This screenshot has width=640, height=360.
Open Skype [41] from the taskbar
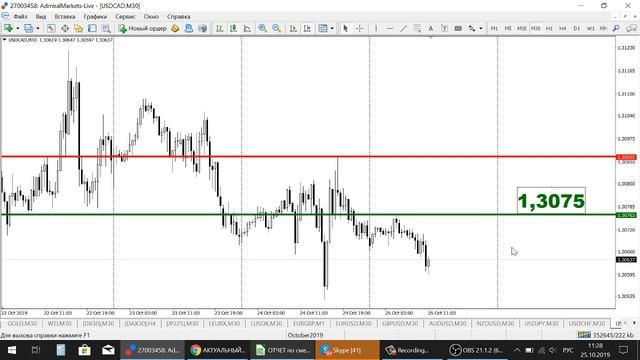[x=347, y=350]
